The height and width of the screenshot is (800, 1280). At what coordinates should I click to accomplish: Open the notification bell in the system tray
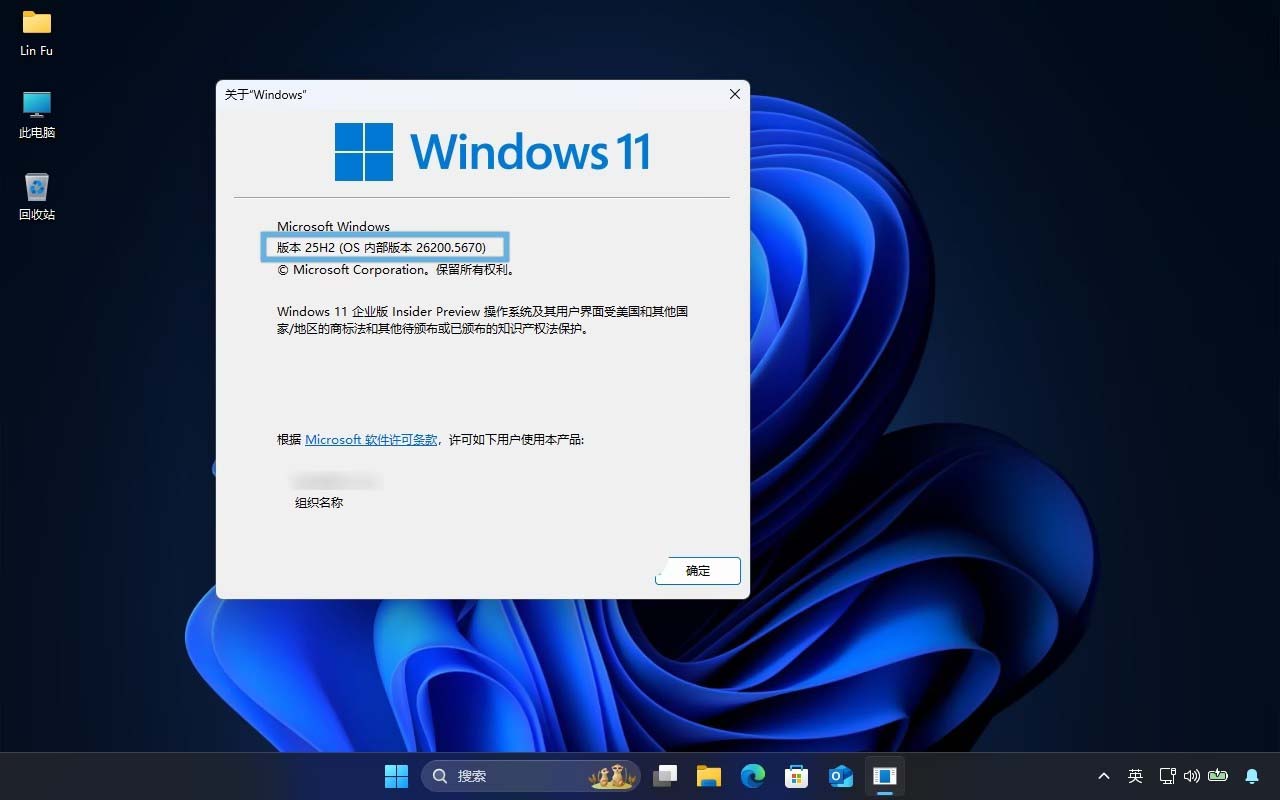pos(1251,775)
